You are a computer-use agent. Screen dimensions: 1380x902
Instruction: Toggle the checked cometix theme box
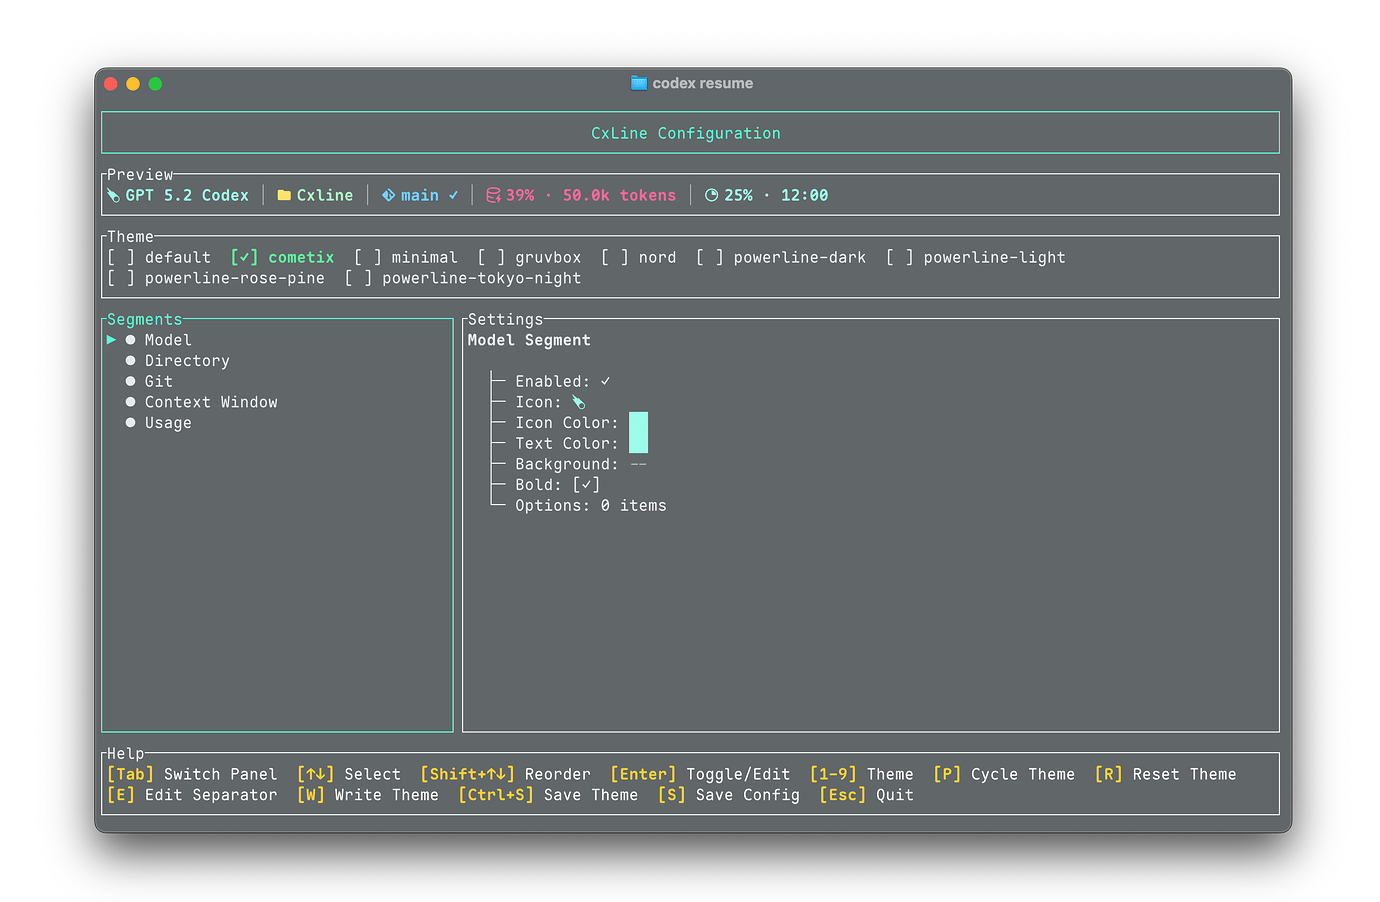pos(244,258)
